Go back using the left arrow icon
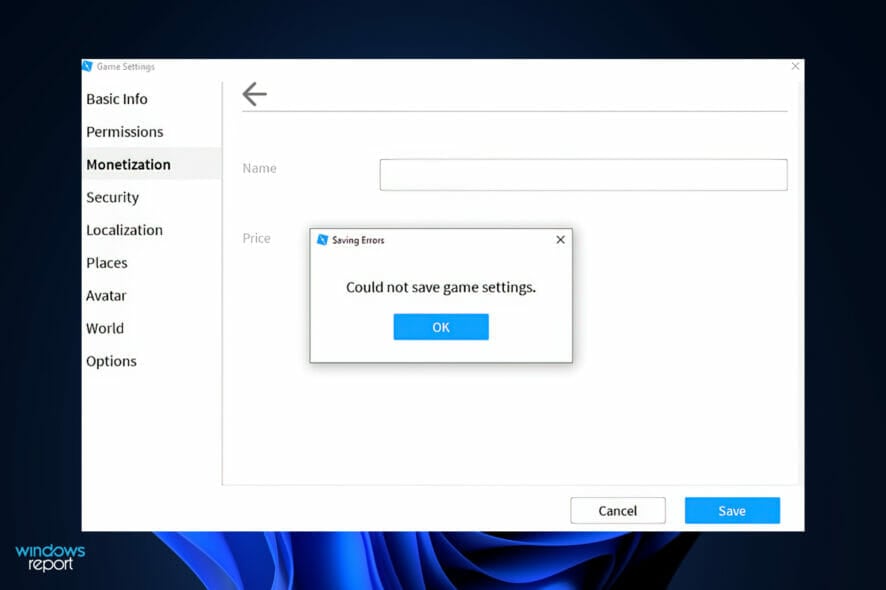The width and height of the screenshot is (886, 590). (x=254, y=94)
